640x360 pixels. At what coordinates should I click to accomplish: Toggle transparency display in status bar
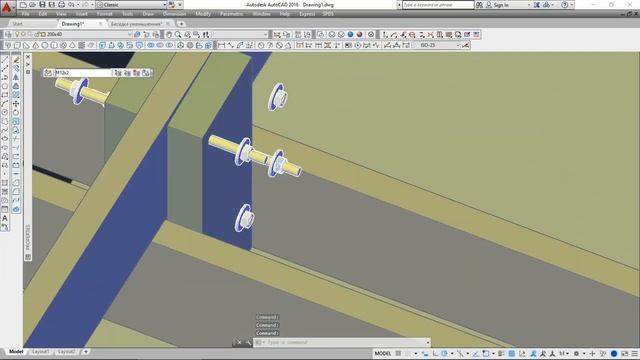[511, 353]
